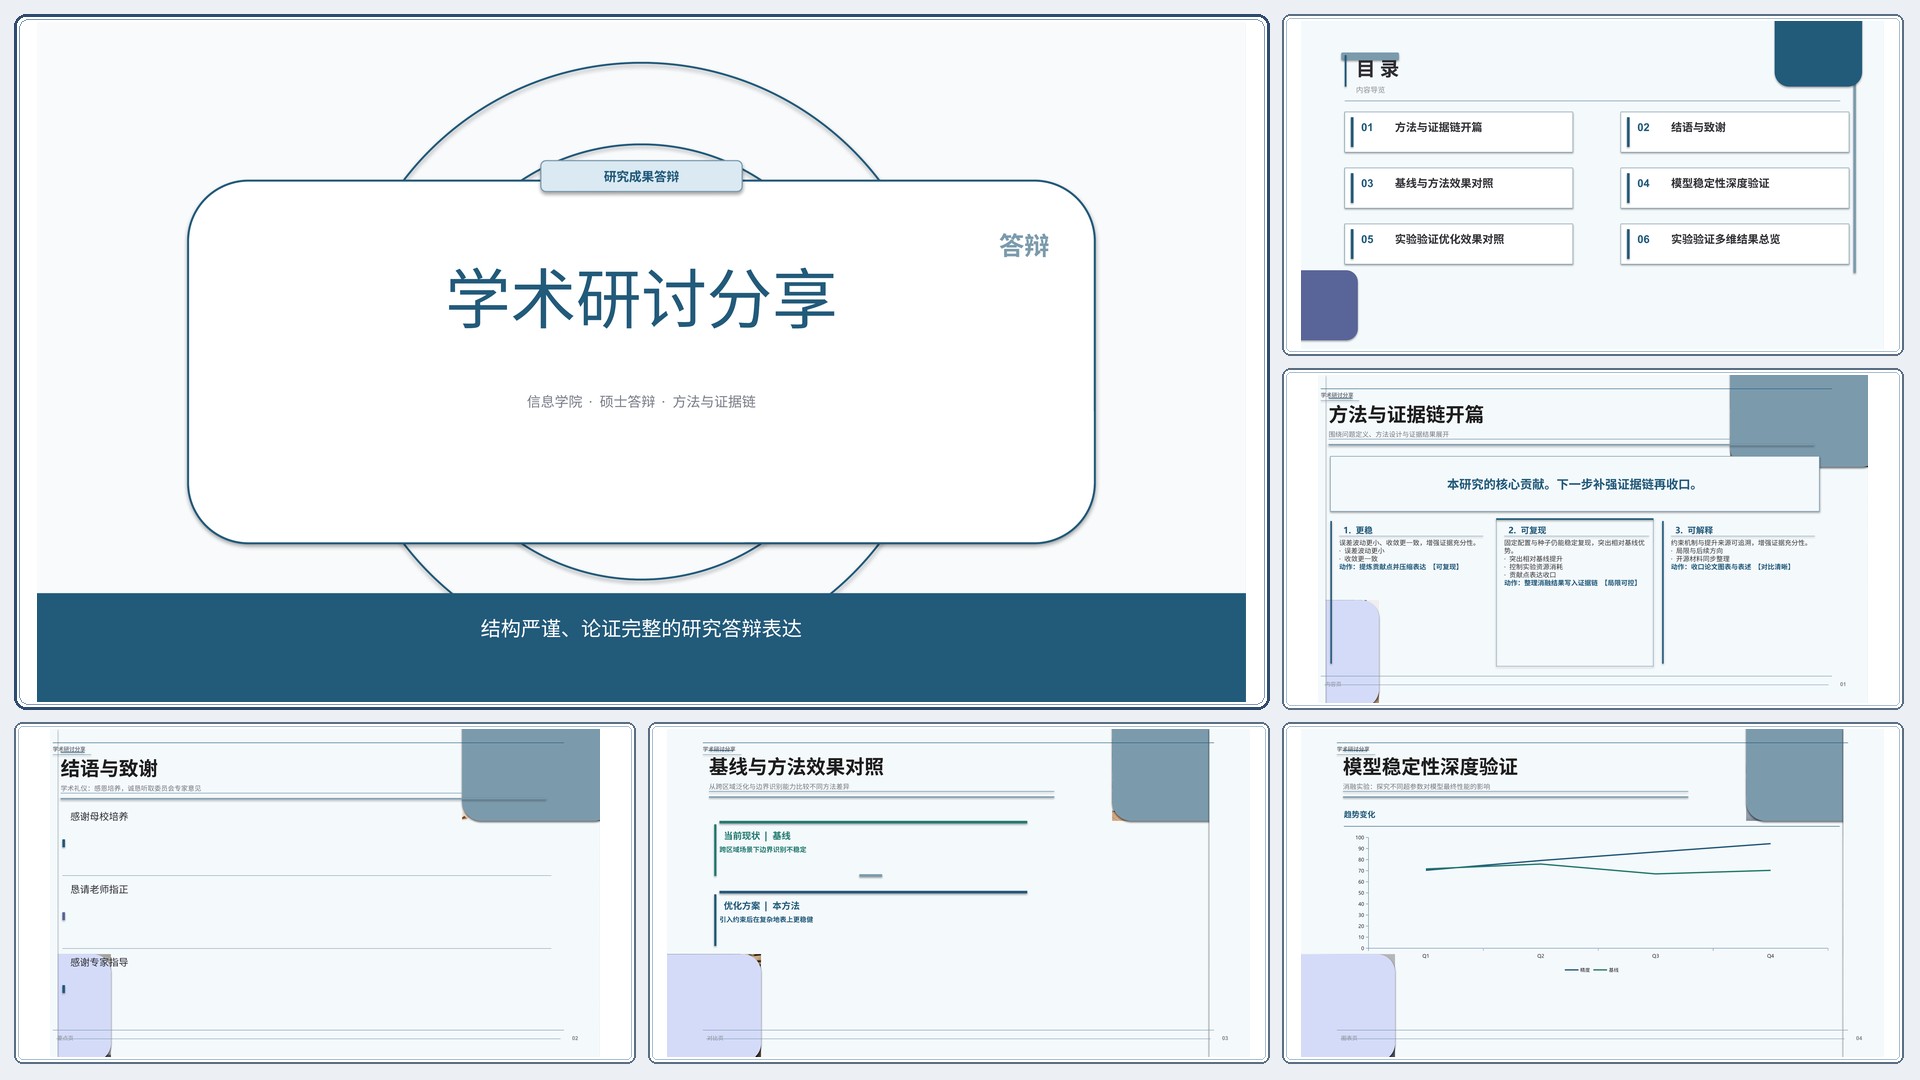Open the 学术研讨分享 title slide thumbnail
Screen dimensions: 1920x1080
[x=641, y=361]
